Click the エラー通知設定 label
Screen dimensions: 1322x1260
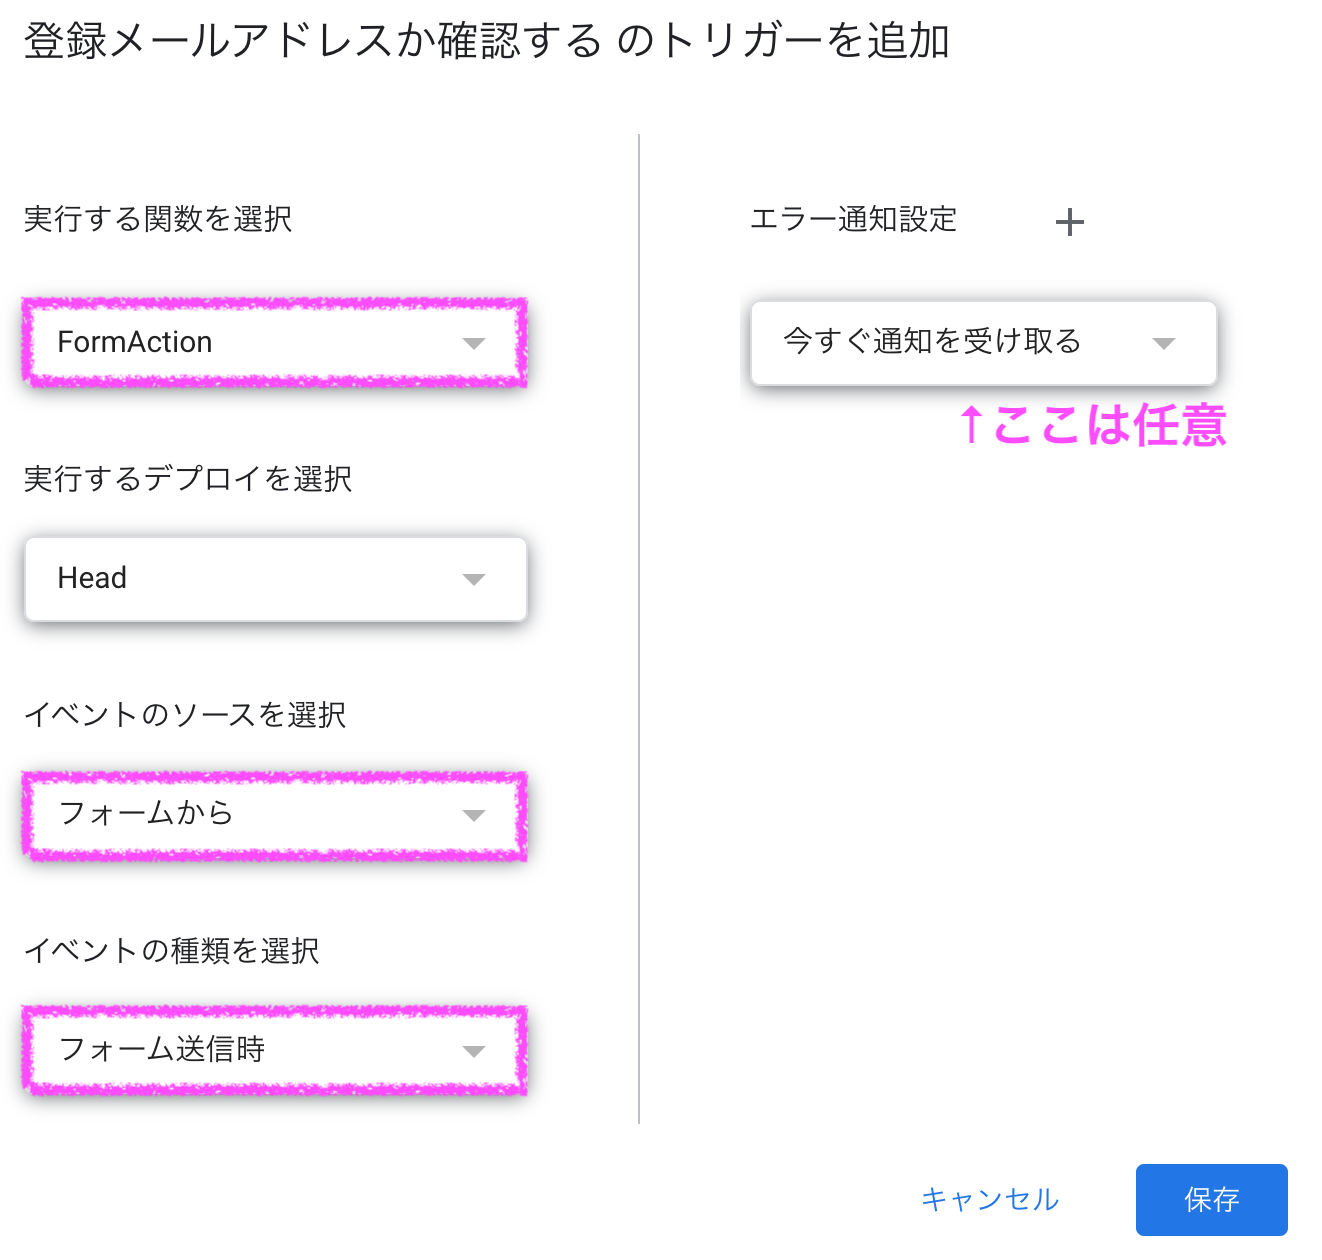click(x=853, y=219)
